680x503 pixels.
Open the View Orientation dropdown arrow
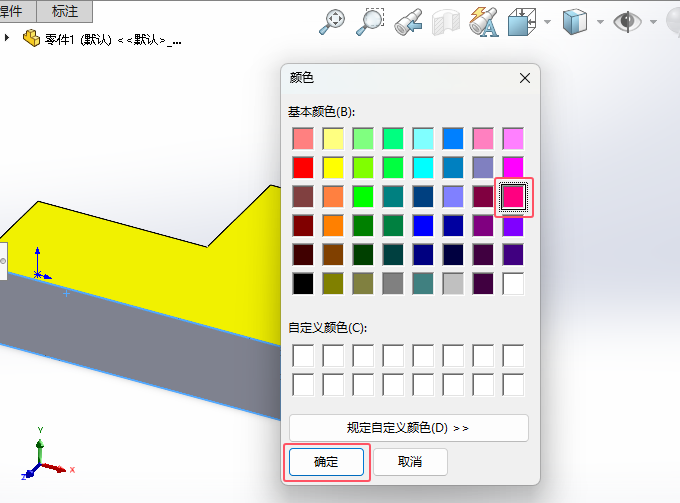[x=548, y=22]
